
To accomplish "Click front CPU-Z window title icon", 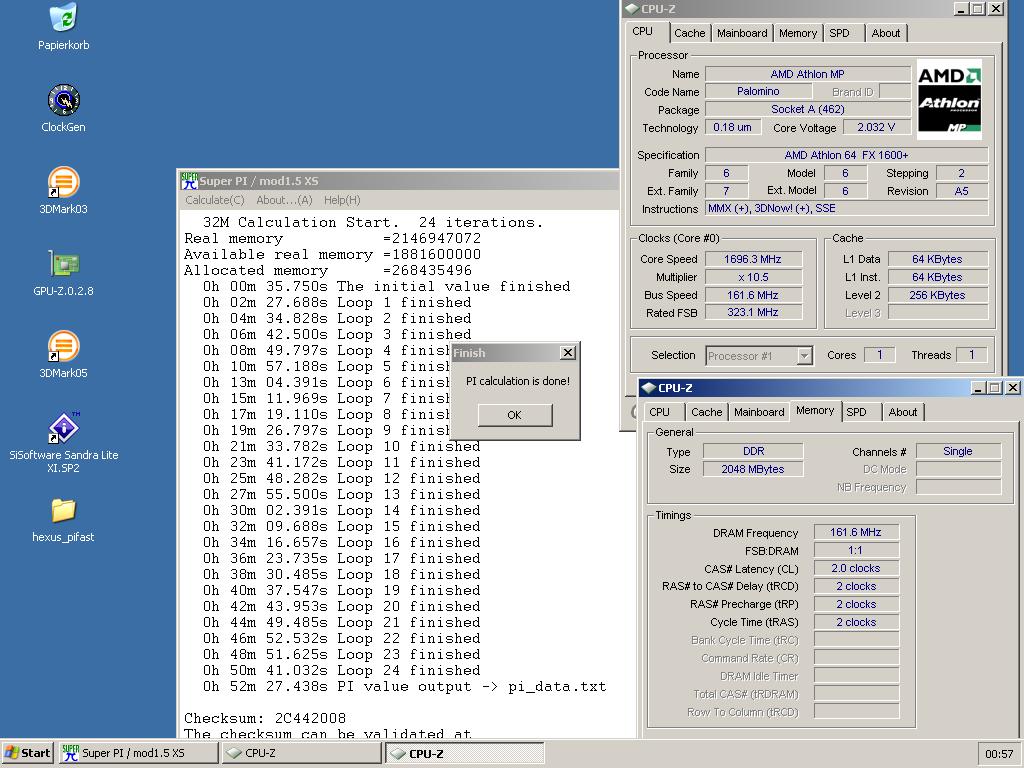I will point(648,388).
